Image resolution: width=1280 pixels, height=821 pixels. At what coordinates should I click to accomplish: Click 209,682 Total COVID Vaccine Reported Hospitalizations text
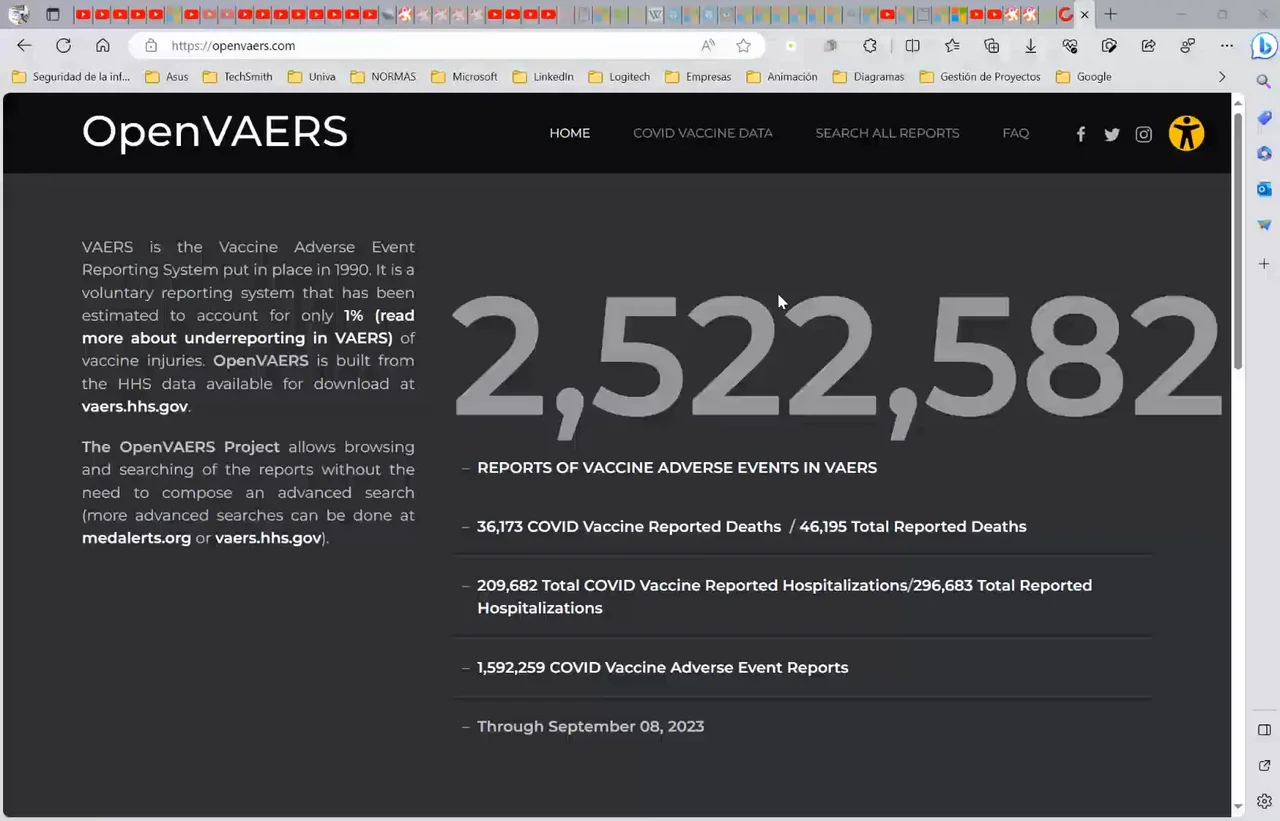coord(693,586)
